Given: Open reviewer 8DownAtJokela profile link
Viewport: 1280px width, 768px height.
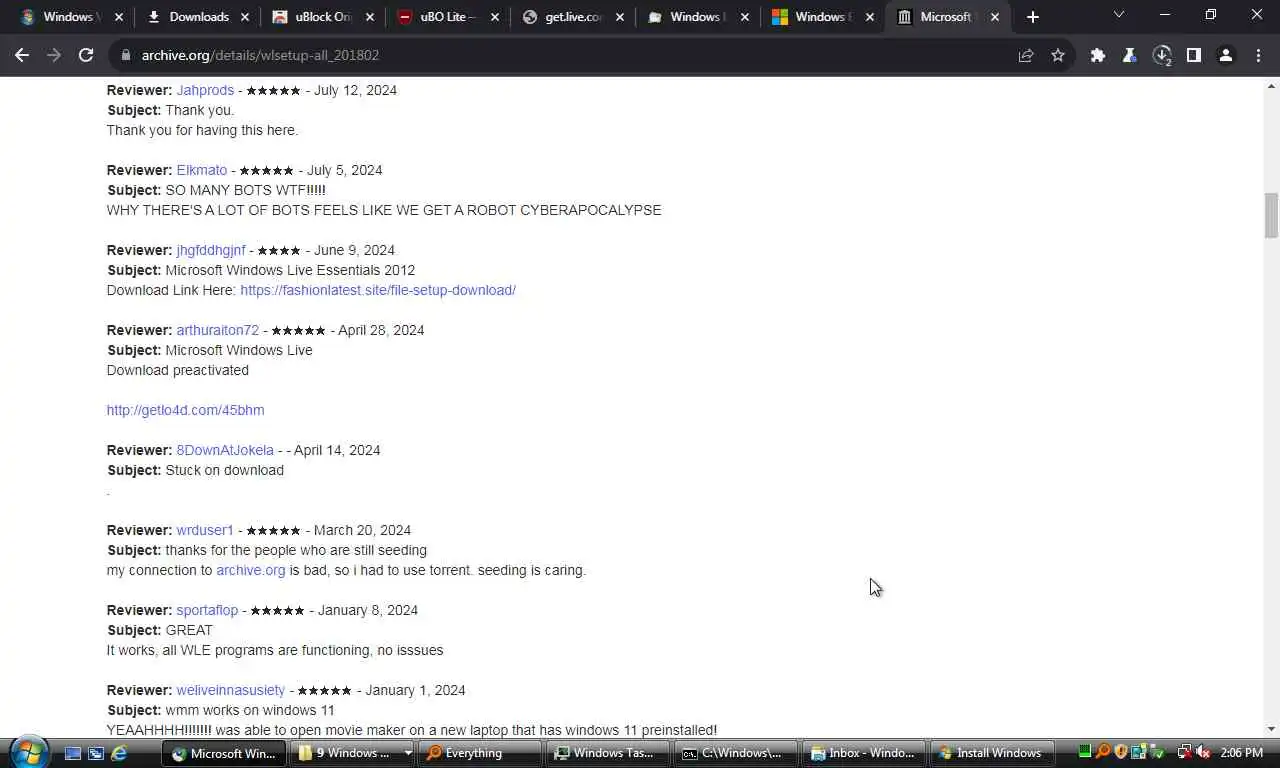Looking at the screenshot, I should pyautogui.click(x=225, y=450).
